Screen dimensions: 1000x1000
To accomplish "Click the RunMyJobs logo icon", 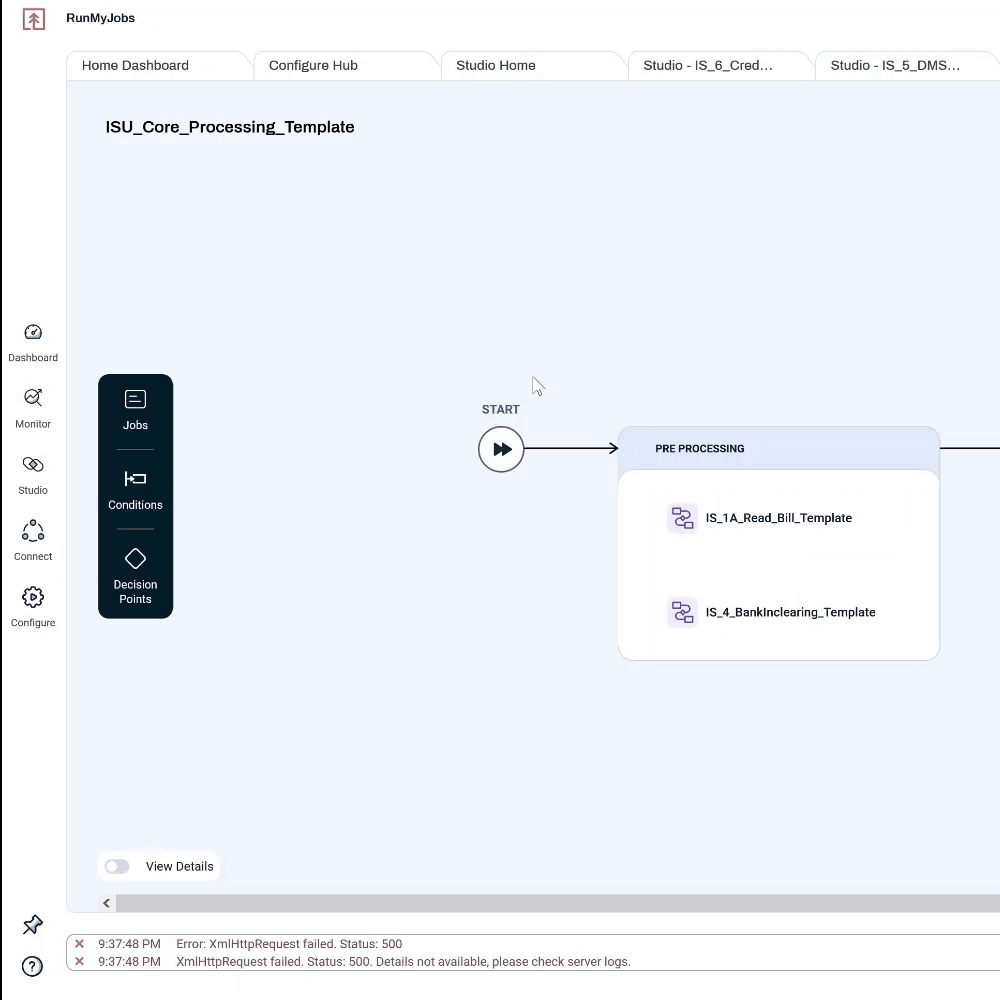I will point(34,19).
